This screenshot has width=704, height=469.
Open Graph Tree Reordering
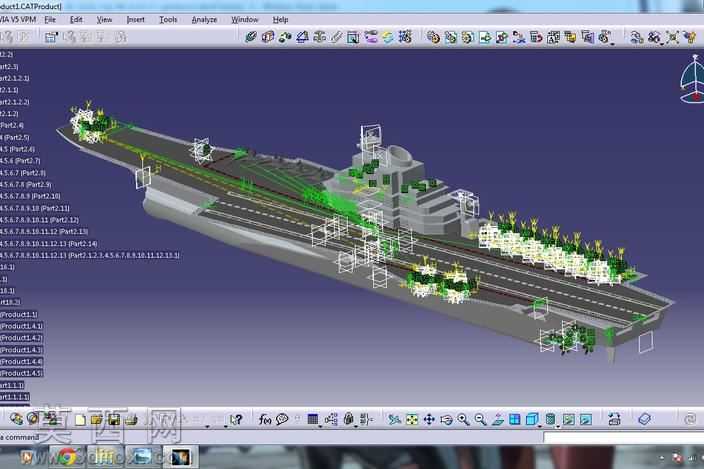click(536, 37)
